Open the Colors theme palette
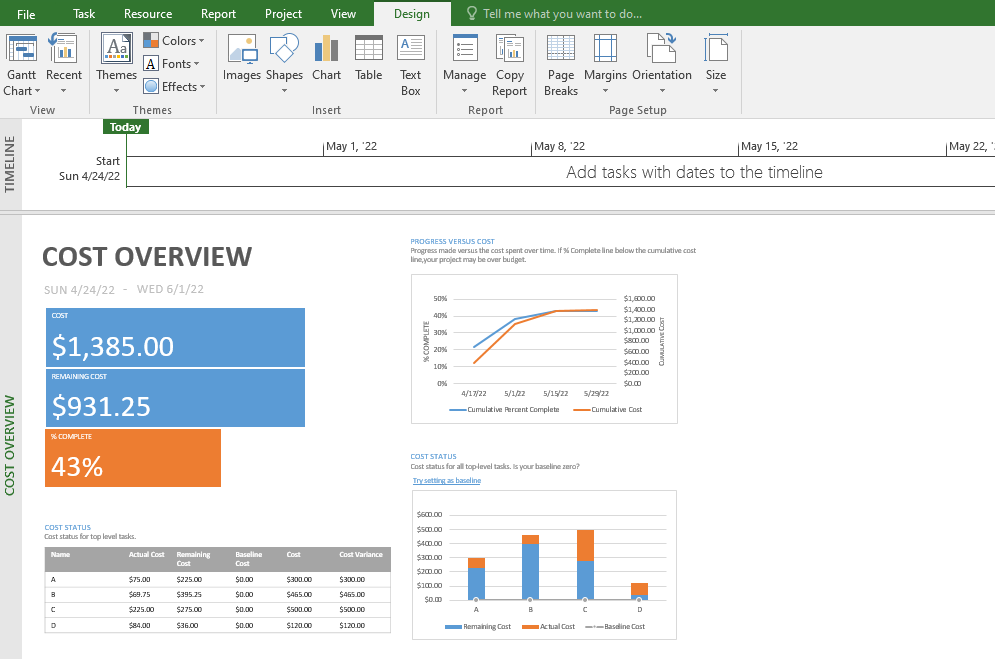Image resolution: width=995 pixels, height=659 pixels. pyautogui.click(x=176, y=40)
